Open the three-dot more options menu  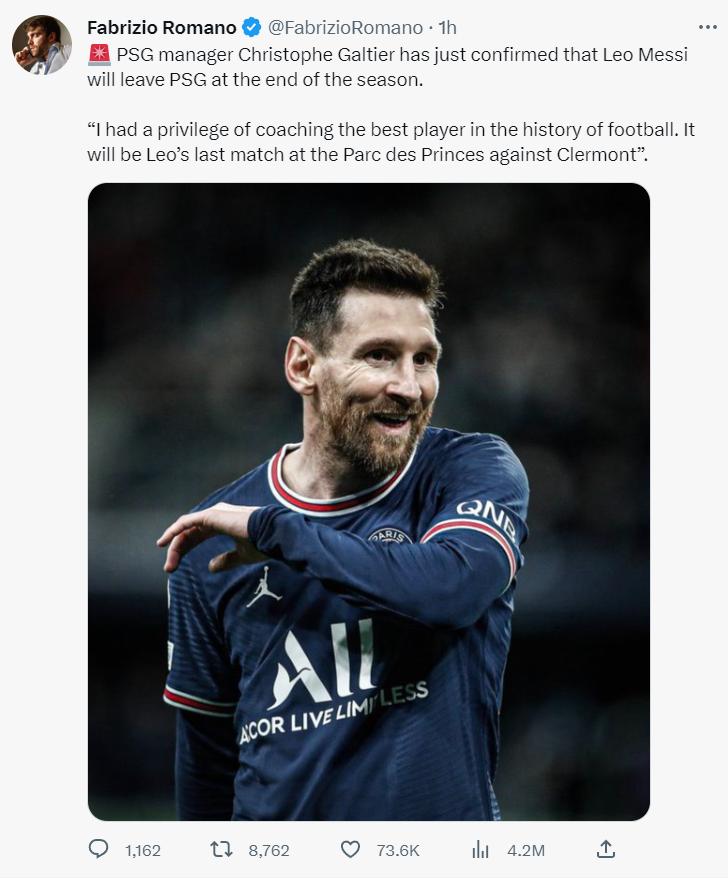707,27
